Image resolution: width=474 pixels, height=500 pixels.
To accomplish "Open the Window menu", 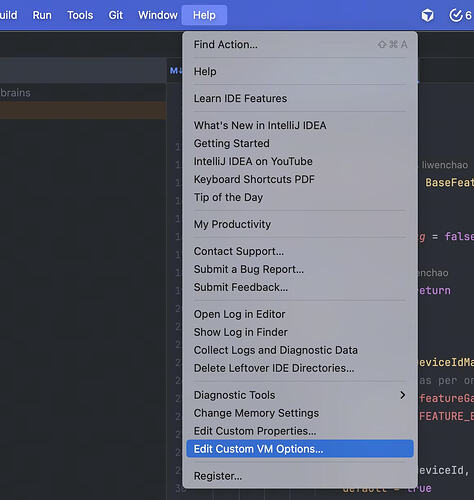I will pyautogui.click(x=158, y=15).
